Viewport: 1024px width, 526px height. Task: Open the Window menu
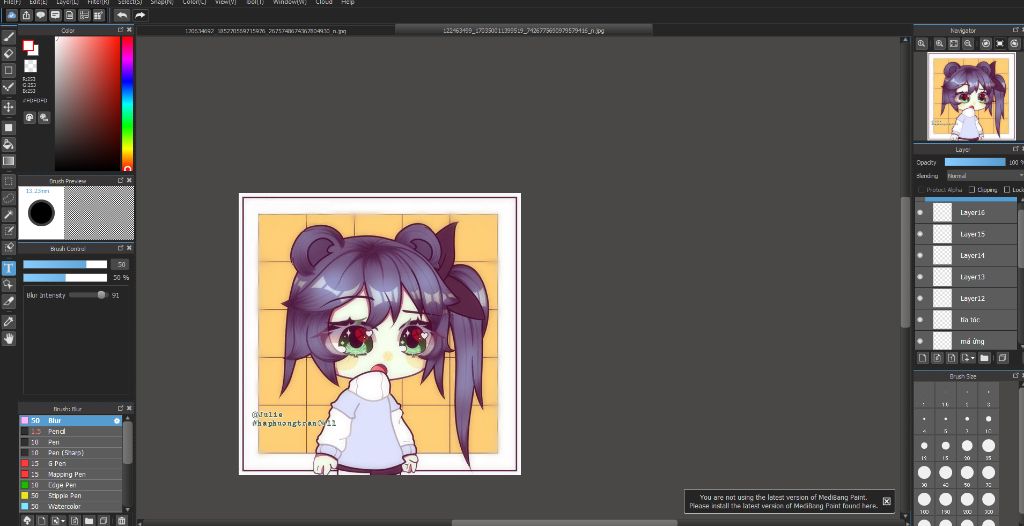click(289, 3)
